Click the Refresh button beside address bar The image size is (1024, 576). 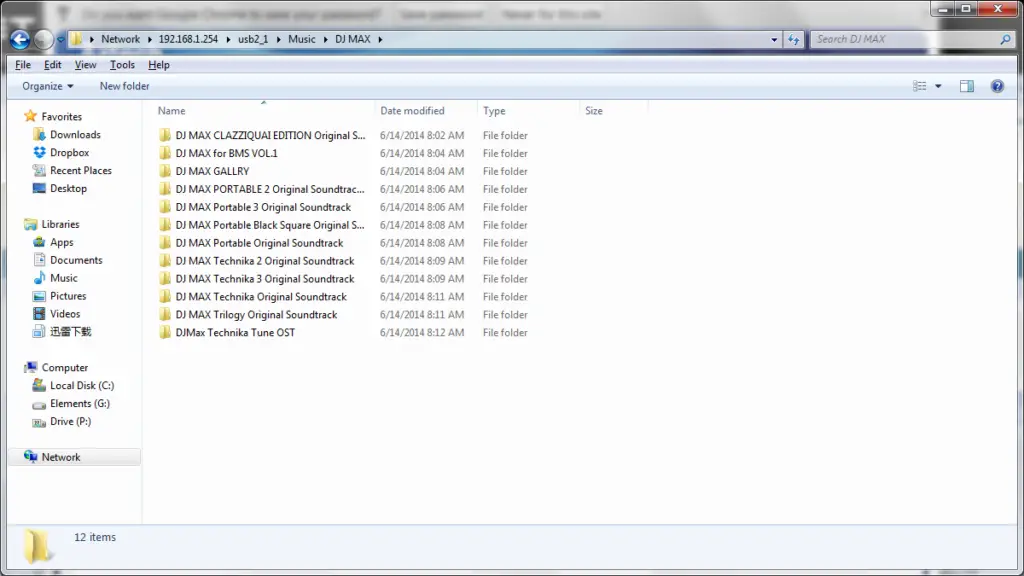793,40
